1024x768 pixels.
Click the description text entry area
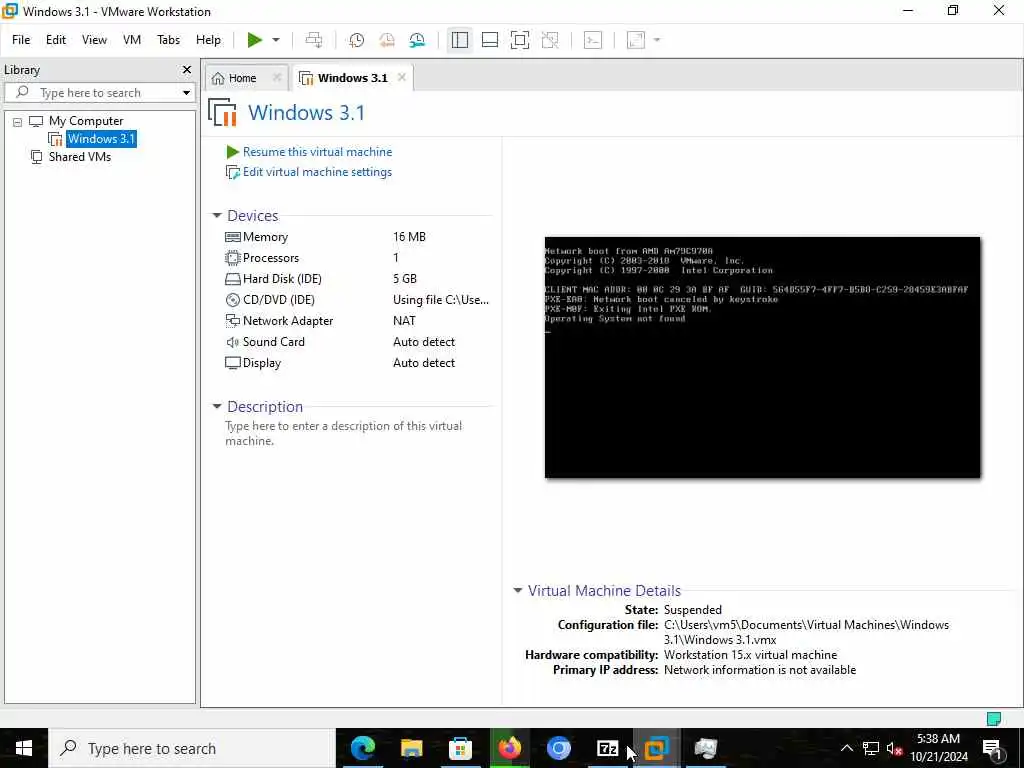tap(344, 433)
